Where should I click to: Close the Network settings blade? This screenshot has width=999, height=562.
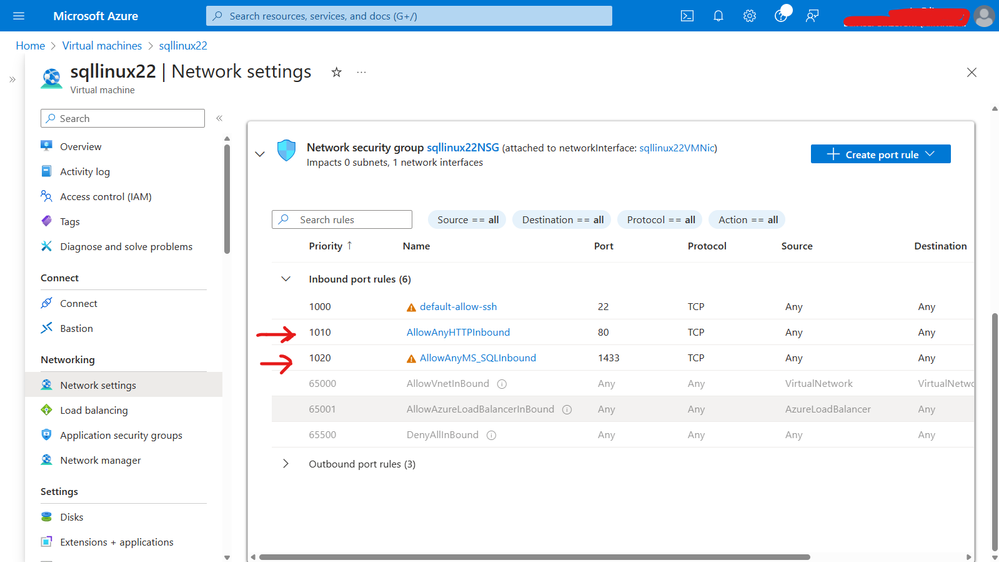pyautogui.click(x=972, y=73)
